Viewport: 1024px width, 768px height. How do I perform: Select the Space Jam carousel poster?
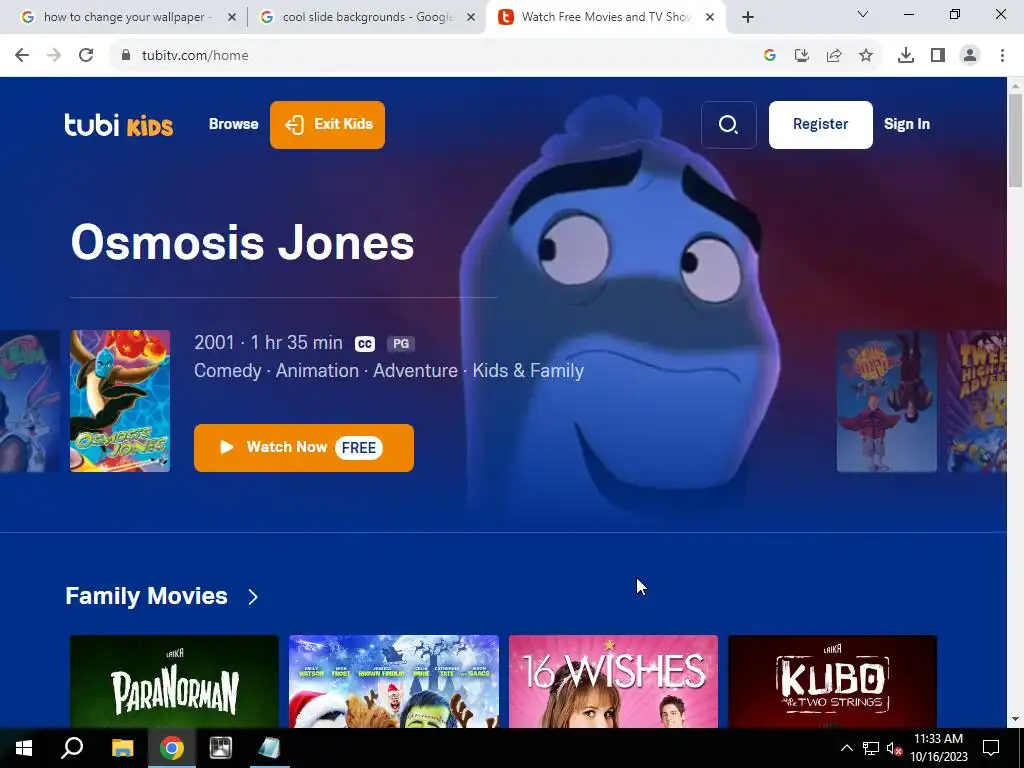29,401
